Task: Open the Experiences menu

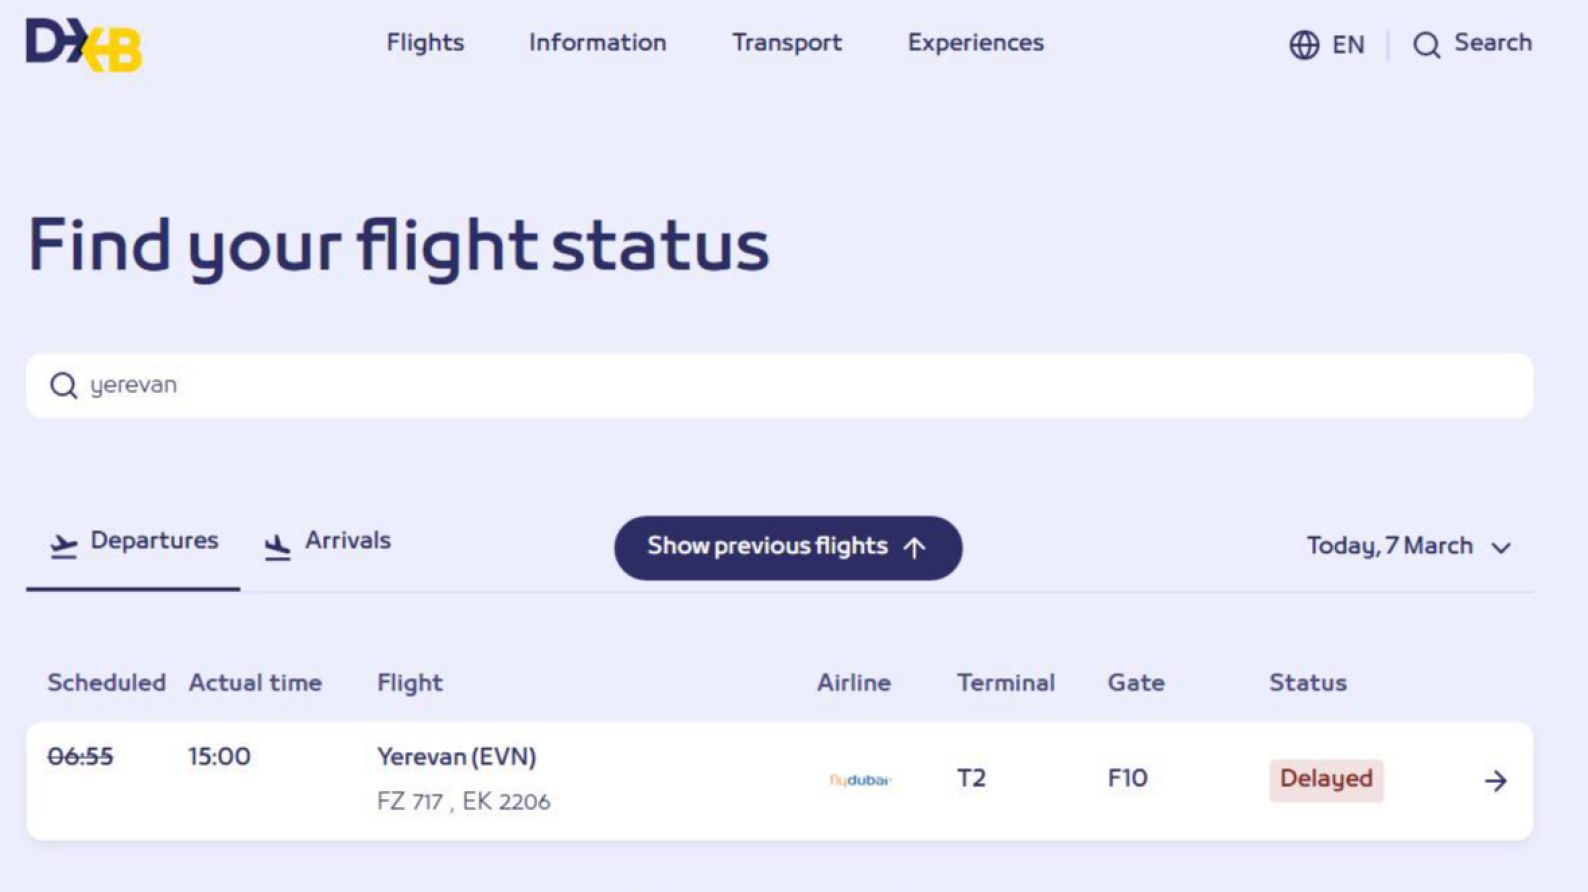Action: pos(975,43)
